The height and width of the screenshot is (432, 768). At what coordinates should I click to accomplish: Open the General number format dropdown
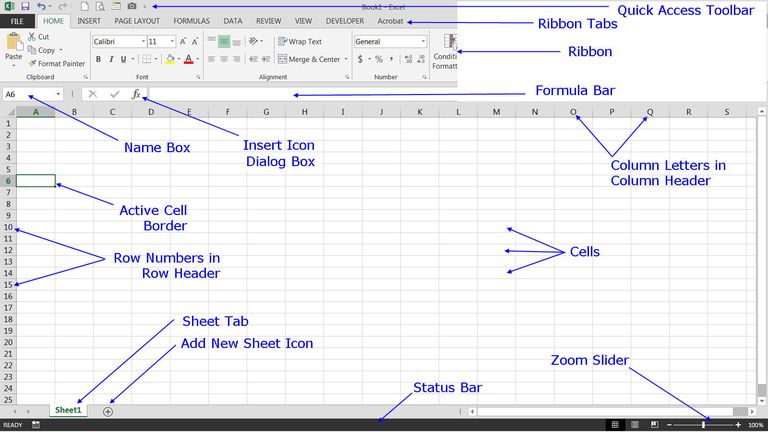tap(423, 42)
